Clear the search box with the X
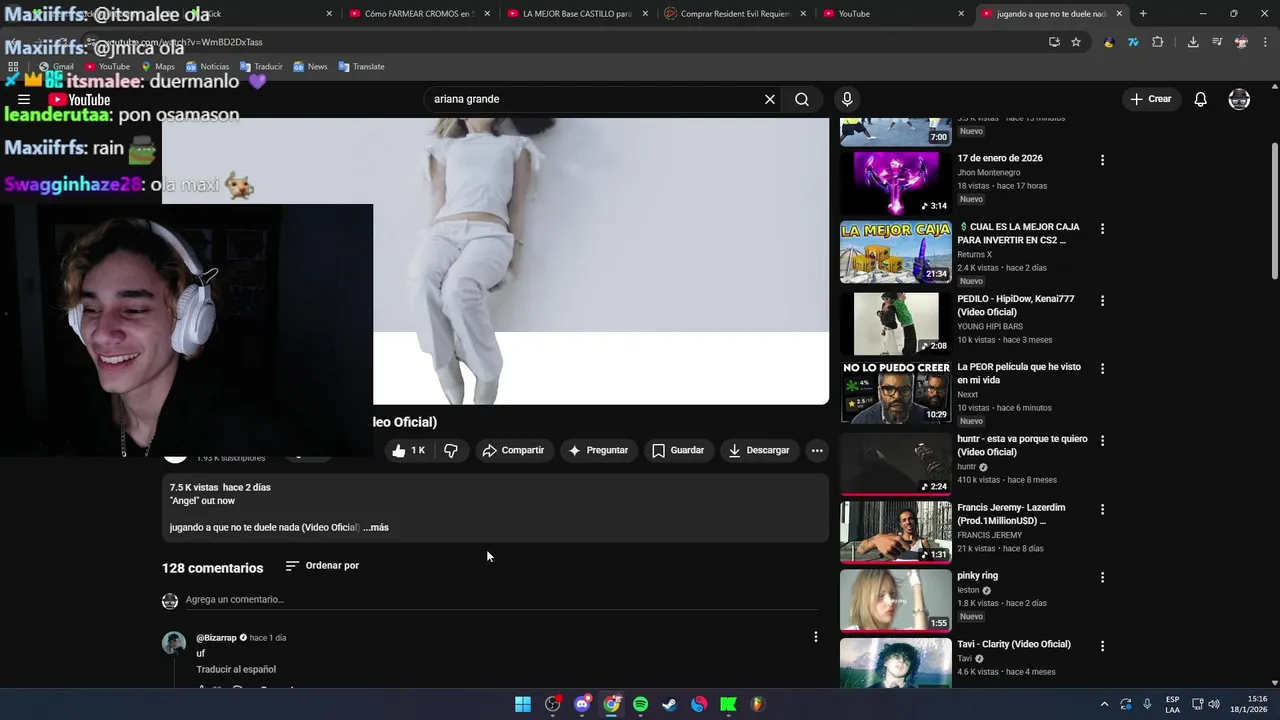This screenshot has width=1280, height=720. (x=770, y=99)
